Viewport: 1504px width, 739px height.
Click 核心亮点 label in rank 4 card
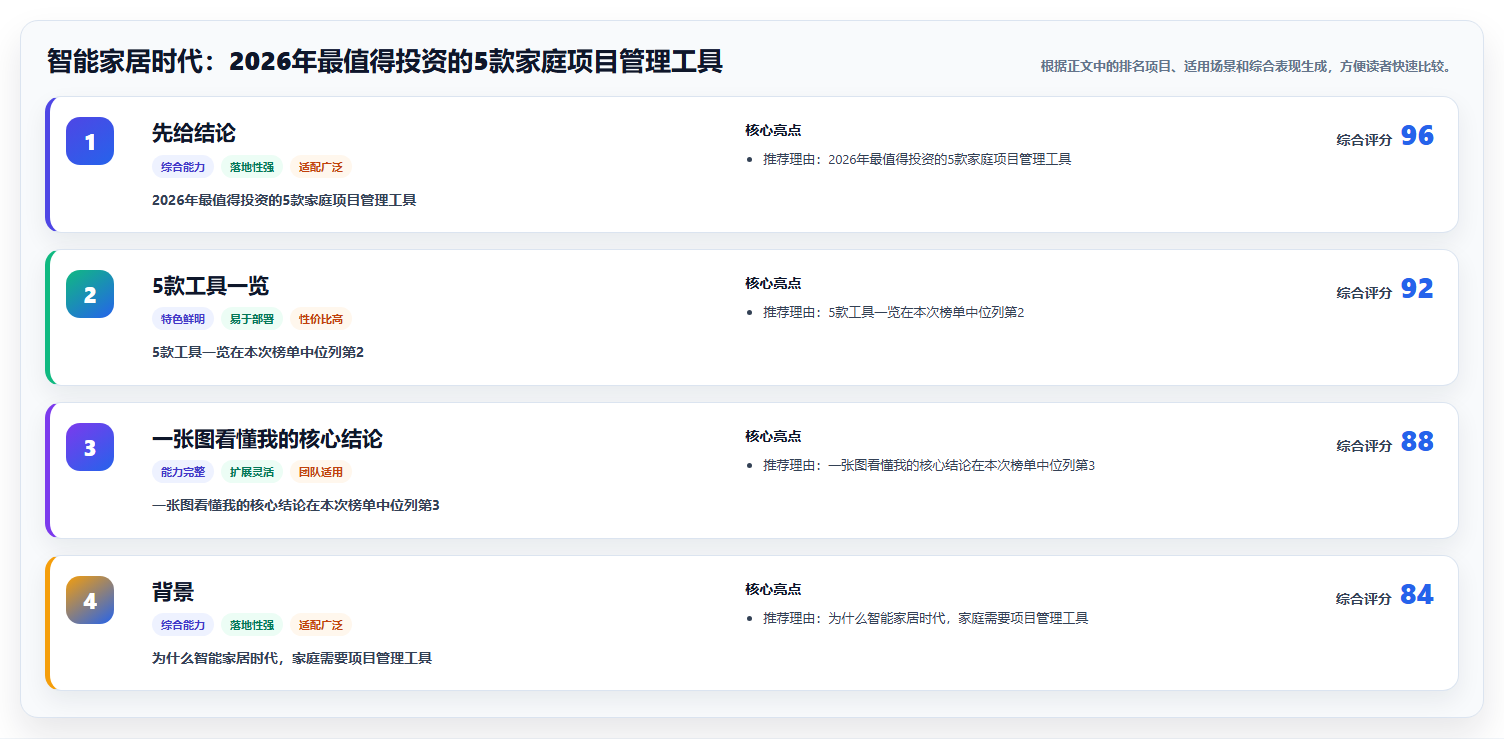(x=773, y=589)
